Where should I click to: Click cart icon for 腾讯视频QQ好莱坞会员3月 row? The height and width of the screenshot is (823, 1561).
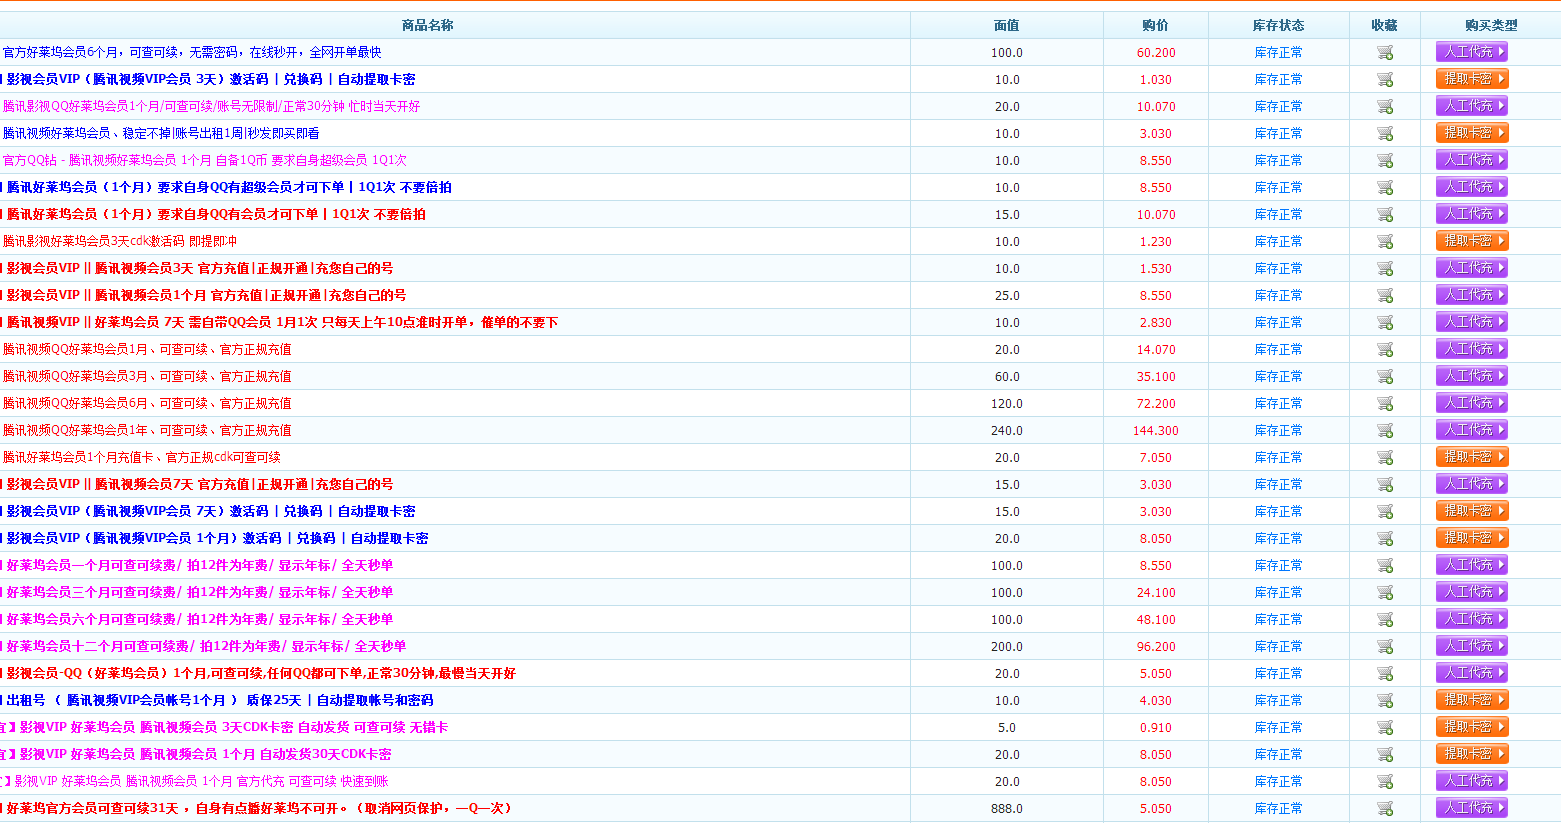pyautogui.click(x=1385, y=376)
